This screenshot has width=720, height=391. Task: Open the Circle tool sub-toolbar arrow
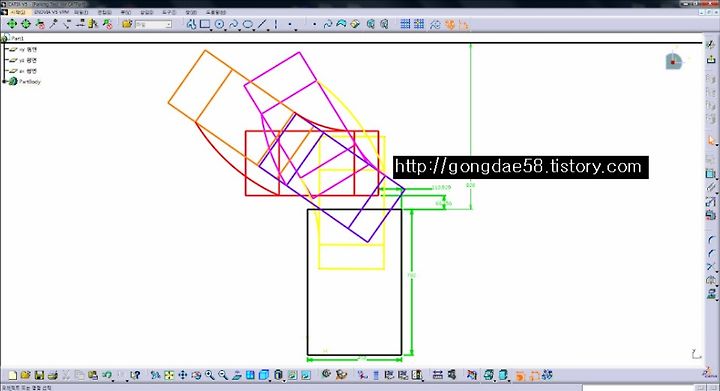click(x=225, y=30)
